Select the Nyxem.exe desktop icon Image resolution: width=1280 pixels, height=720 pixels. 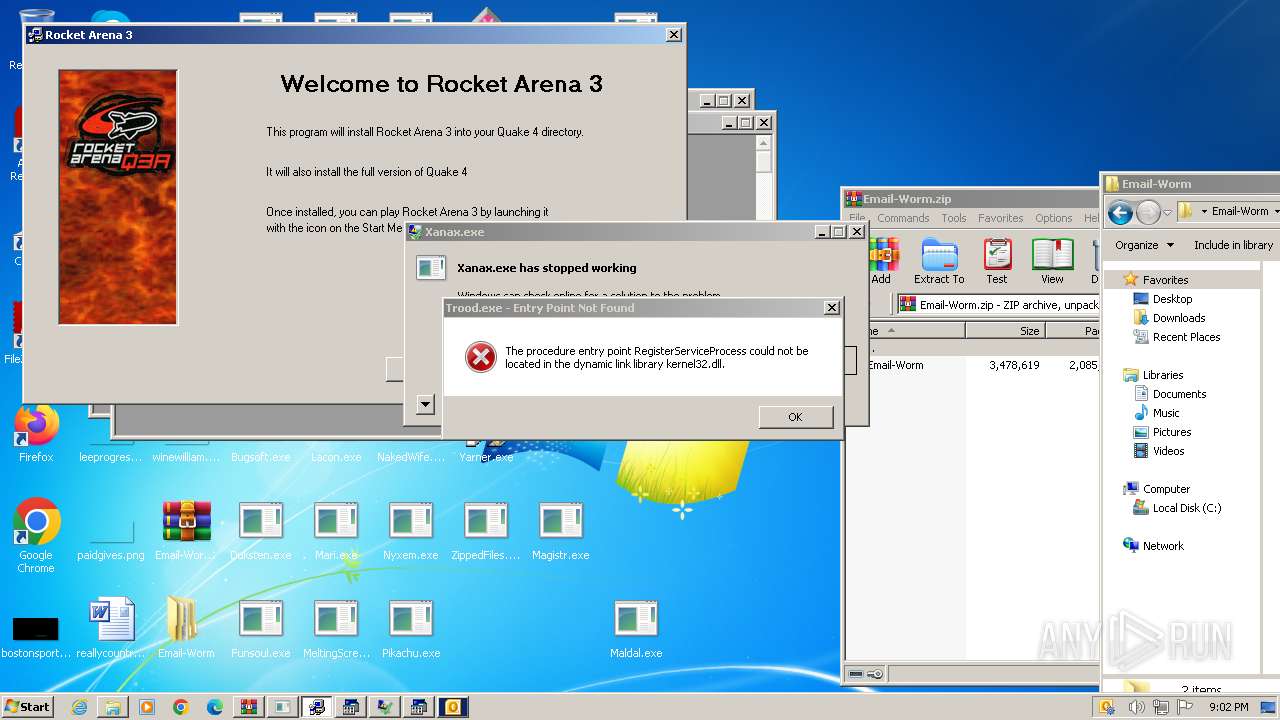410,531
